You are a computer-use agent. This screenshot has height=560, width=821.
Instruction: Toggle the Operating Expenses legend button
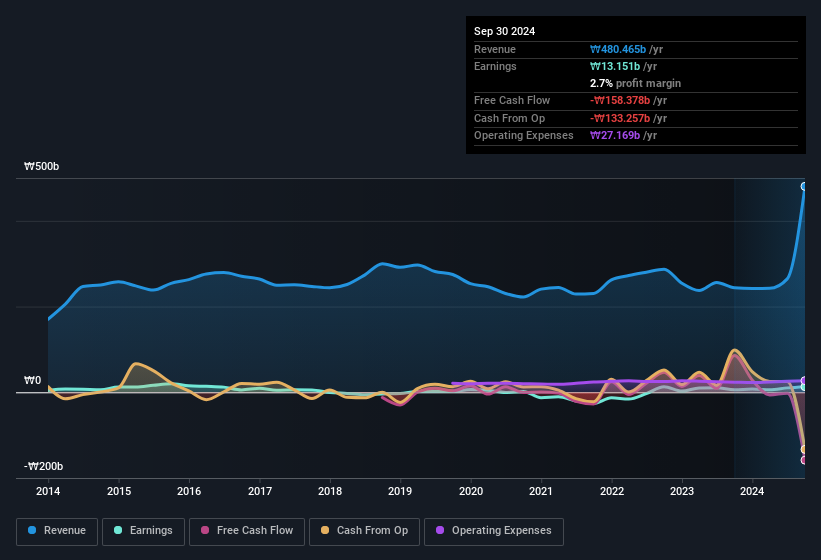coord(494,531)
